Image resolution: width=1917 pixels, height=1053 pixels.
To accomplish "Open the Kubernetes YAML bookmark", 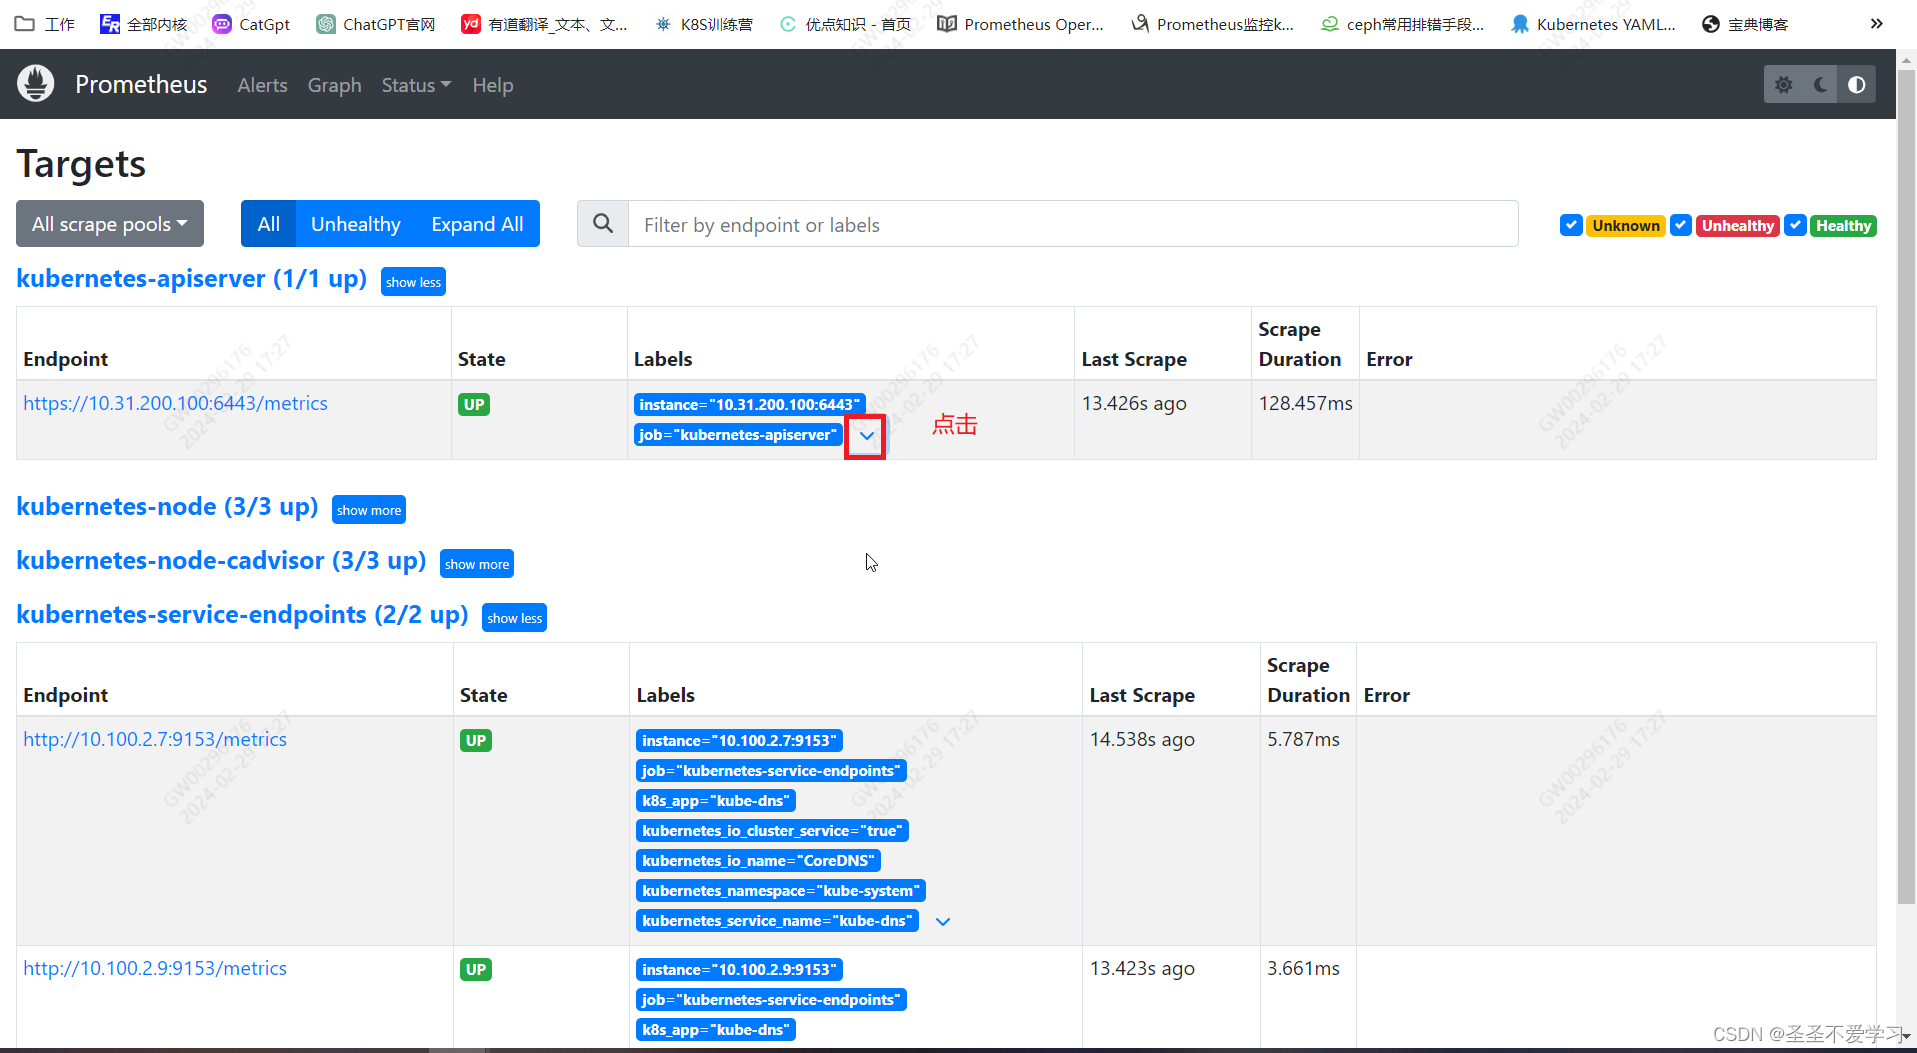I will click(x=1593, y=24).
